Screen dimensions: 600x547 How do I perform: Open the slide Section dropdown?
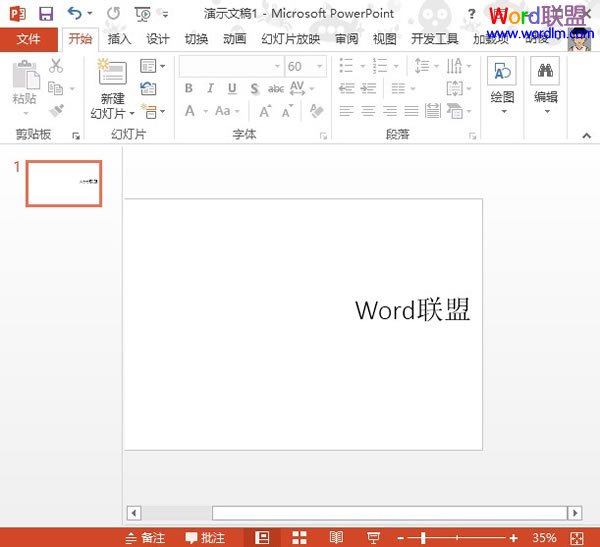point(153,111)
